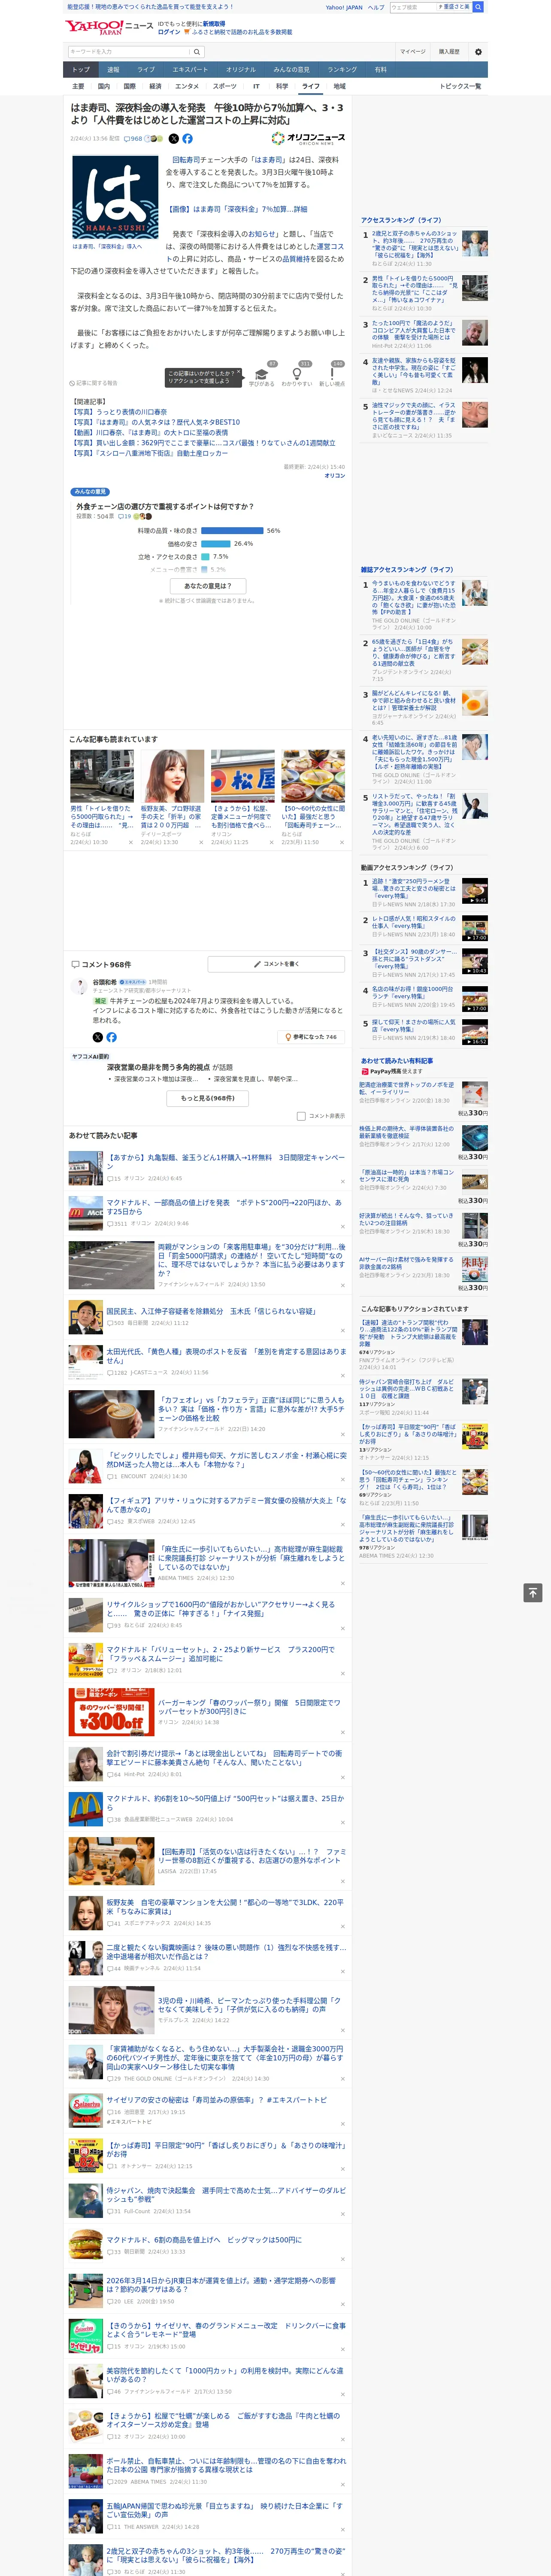Toggle the コメント非表示 checkbox
The image size is (551, 2576).
[301, 1115]
